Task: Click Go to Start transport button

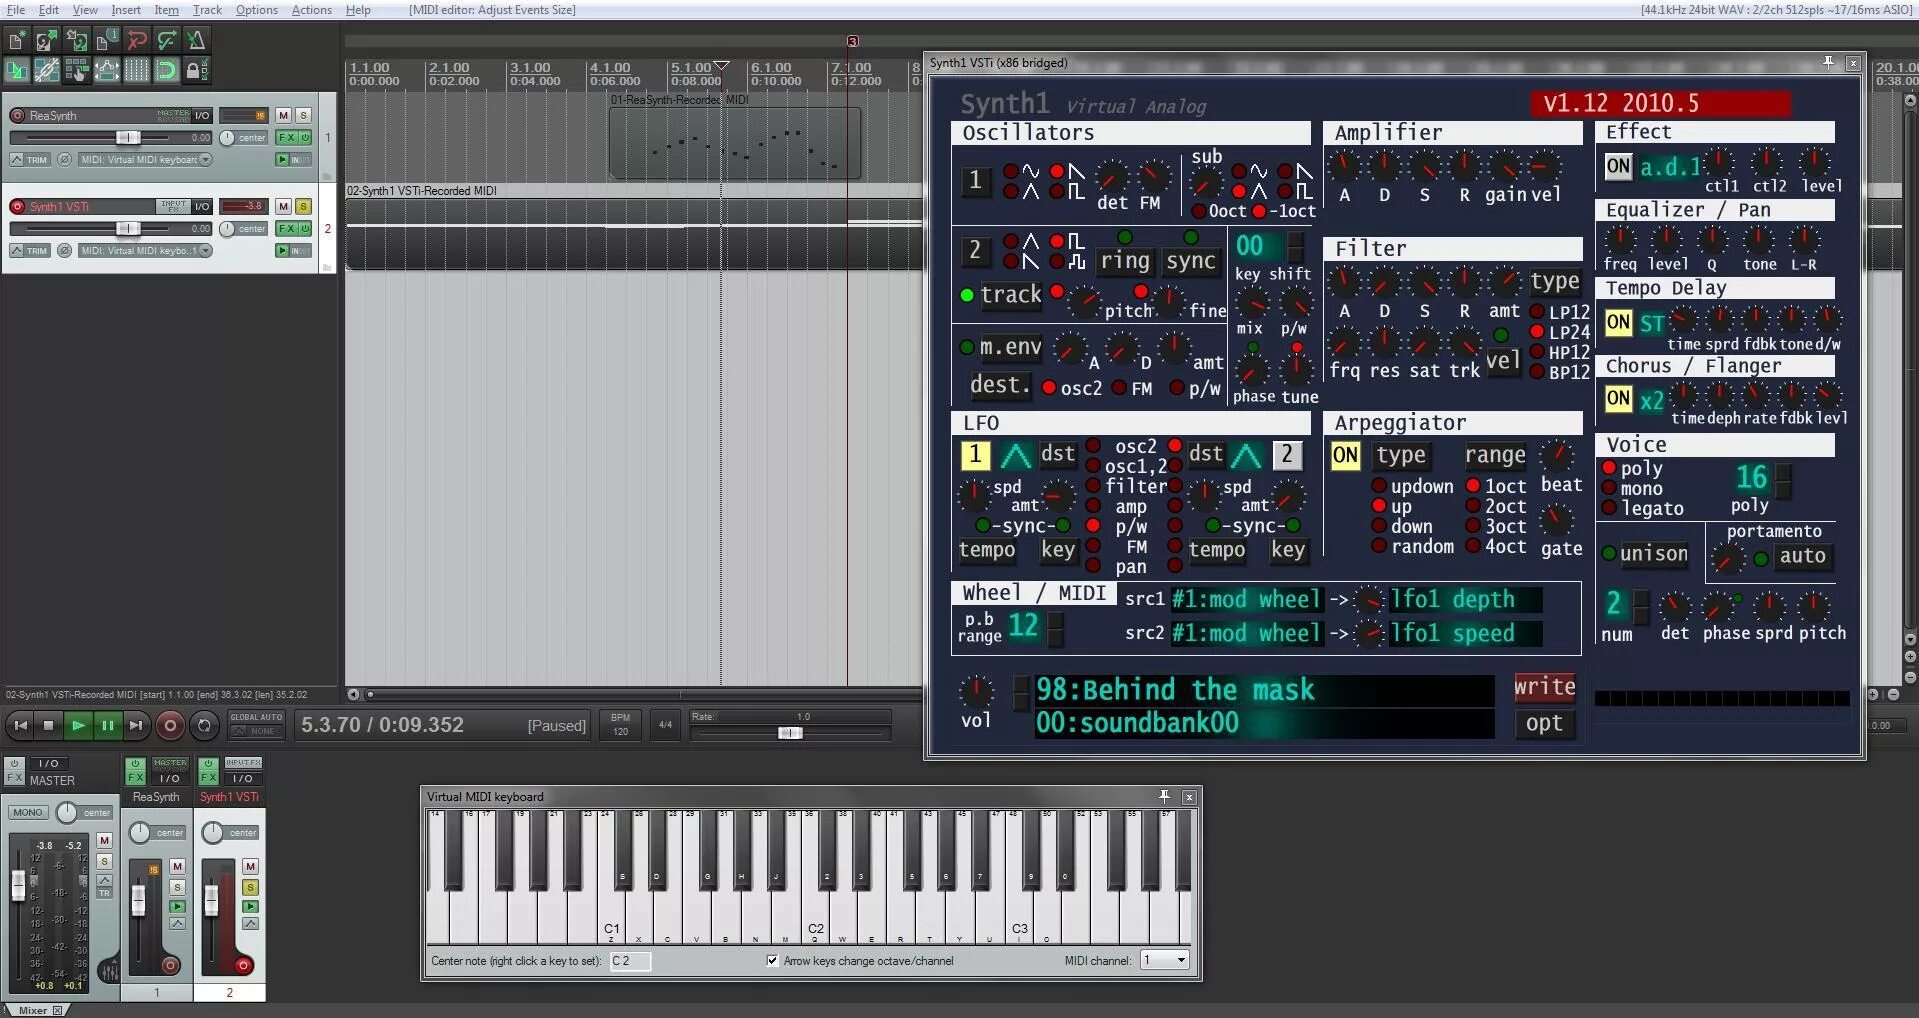Action: click(x=20, y=725)
